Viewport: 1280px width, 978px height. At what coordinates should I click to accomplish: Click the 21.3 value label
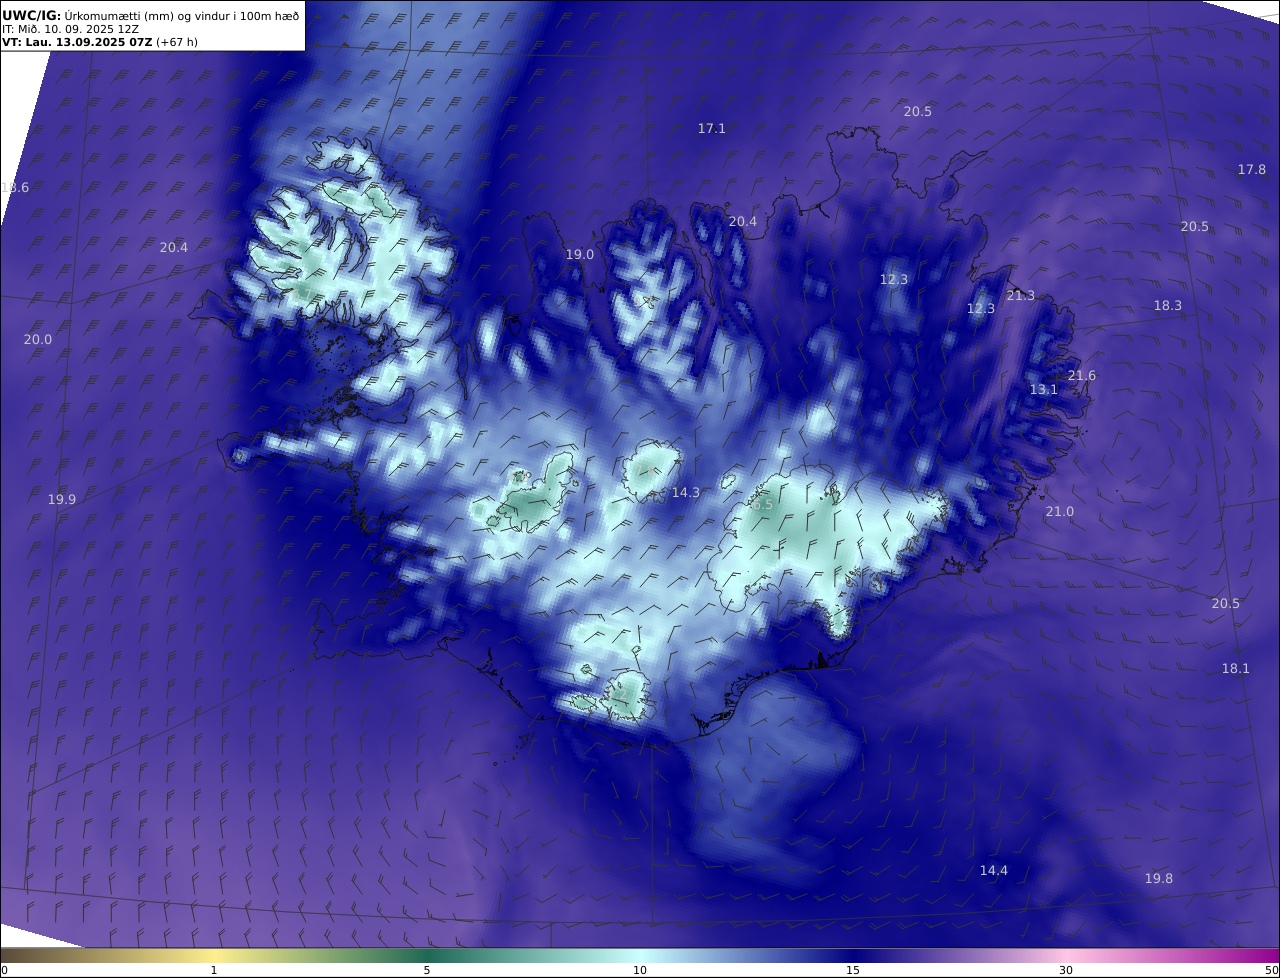(x=1021, y=296)
